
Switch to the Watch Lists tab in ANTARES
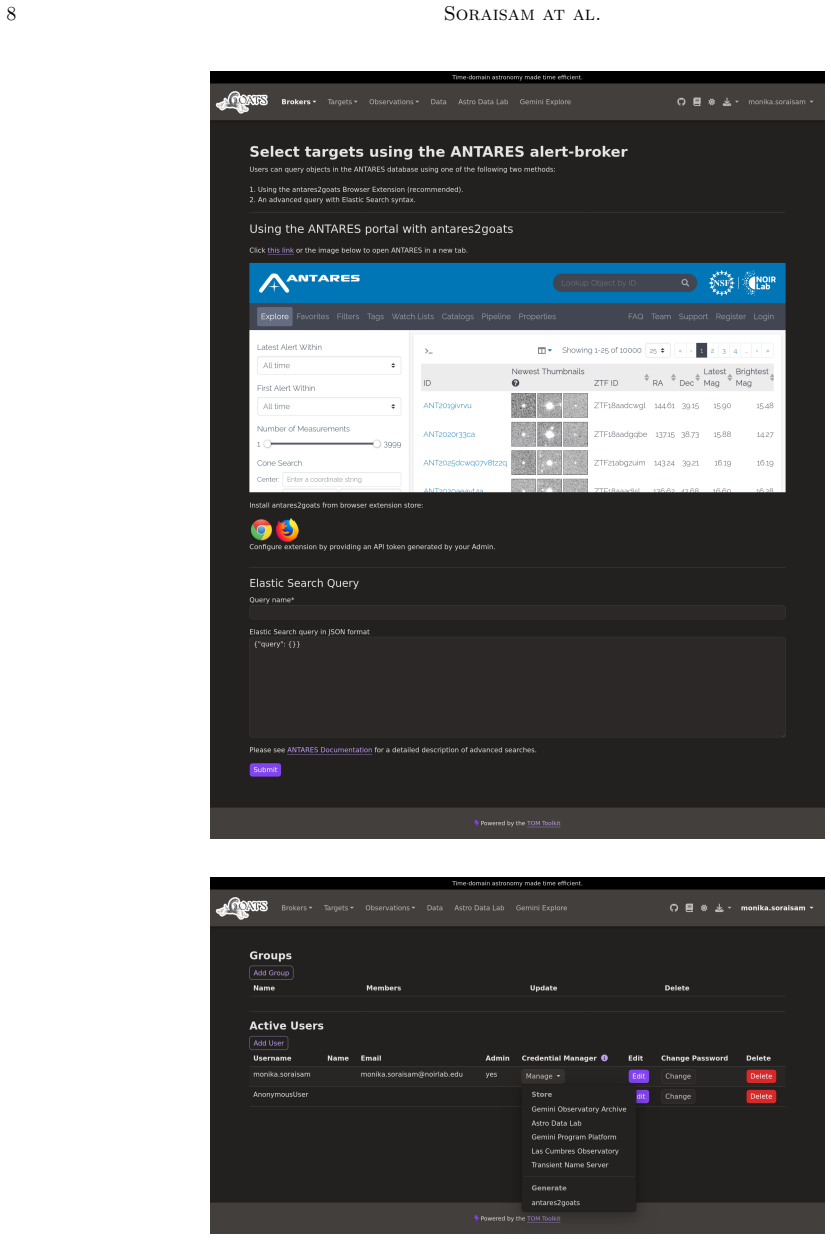click(413, 317)
